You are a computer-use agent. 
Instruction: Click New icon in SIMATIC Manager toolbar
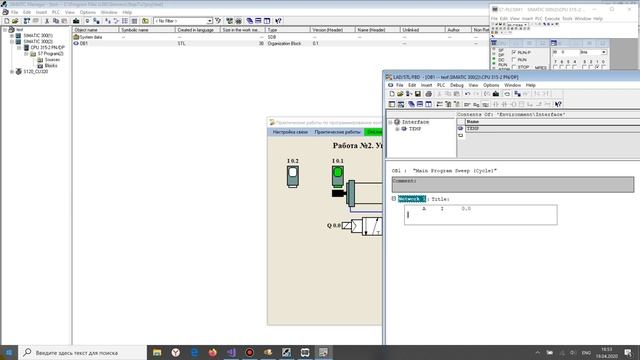pyautogui.click(x=7, y=21)
